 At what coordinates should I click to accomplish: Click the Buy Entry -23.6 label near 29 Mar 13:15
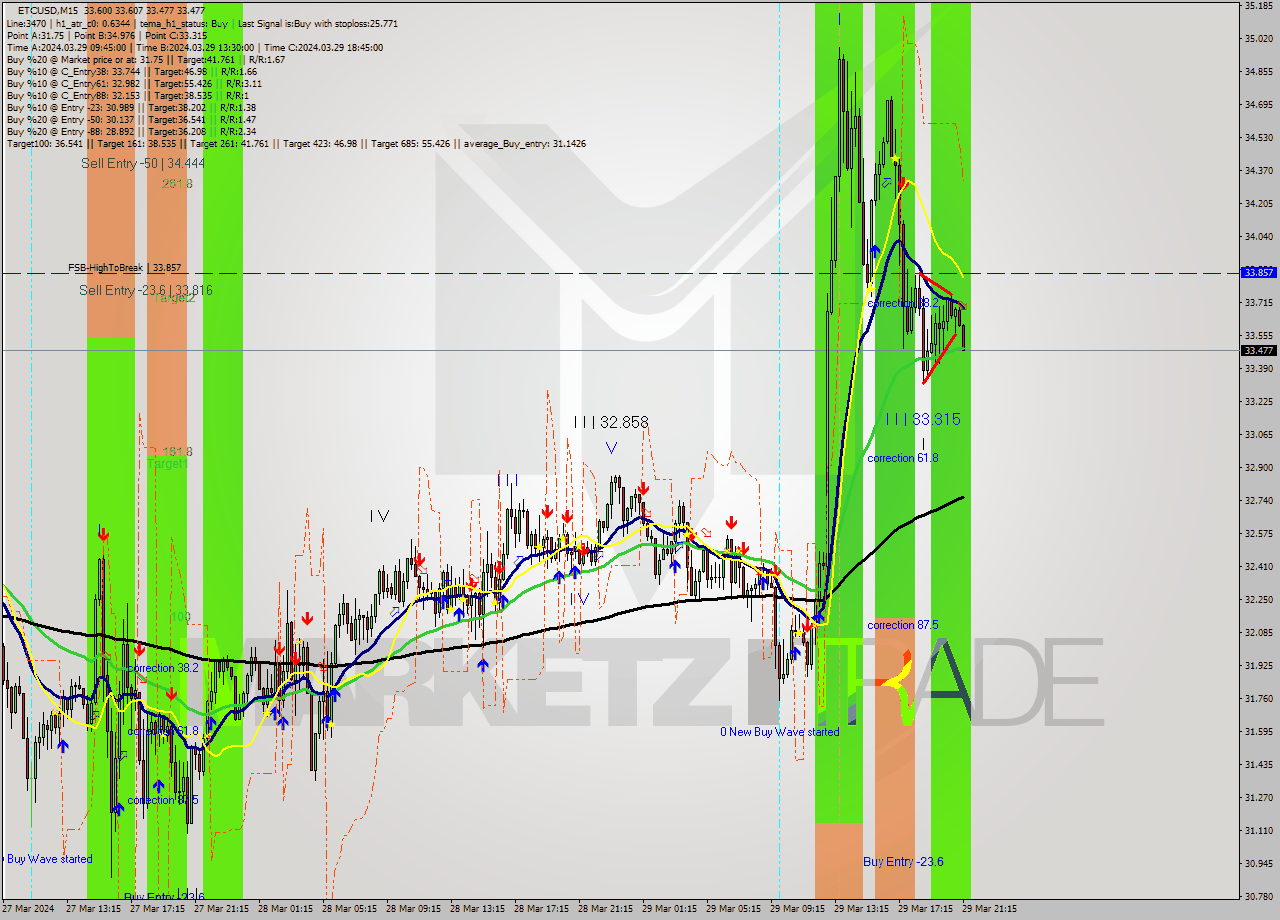tap(903, 862)
